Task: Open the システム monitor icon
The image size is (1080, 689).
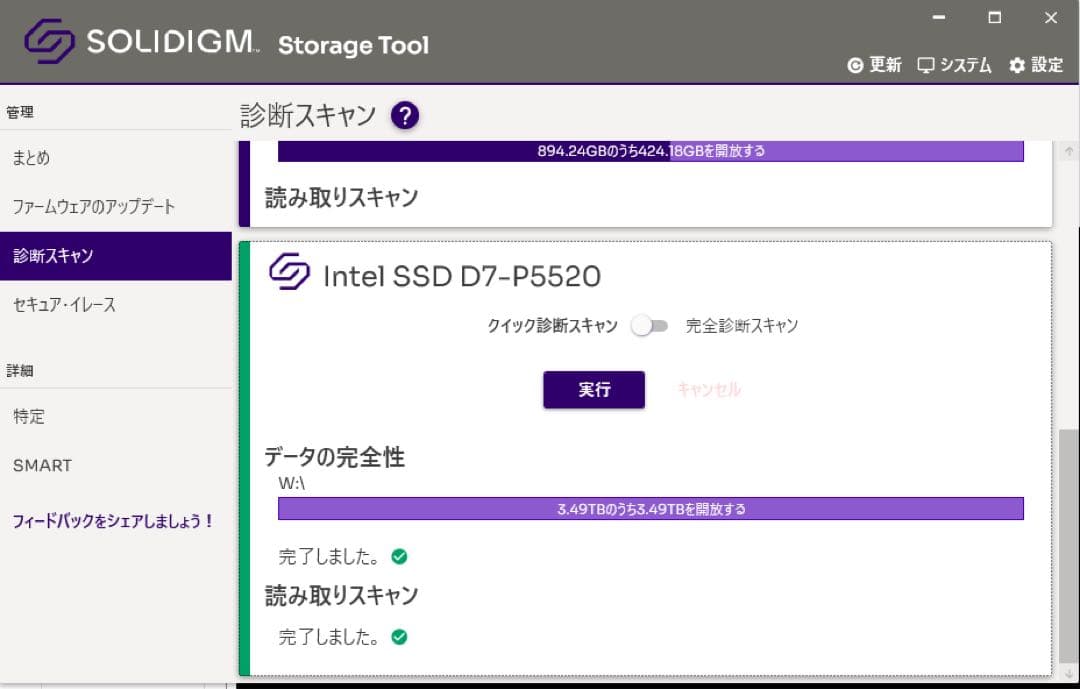Action: (926, 65)
